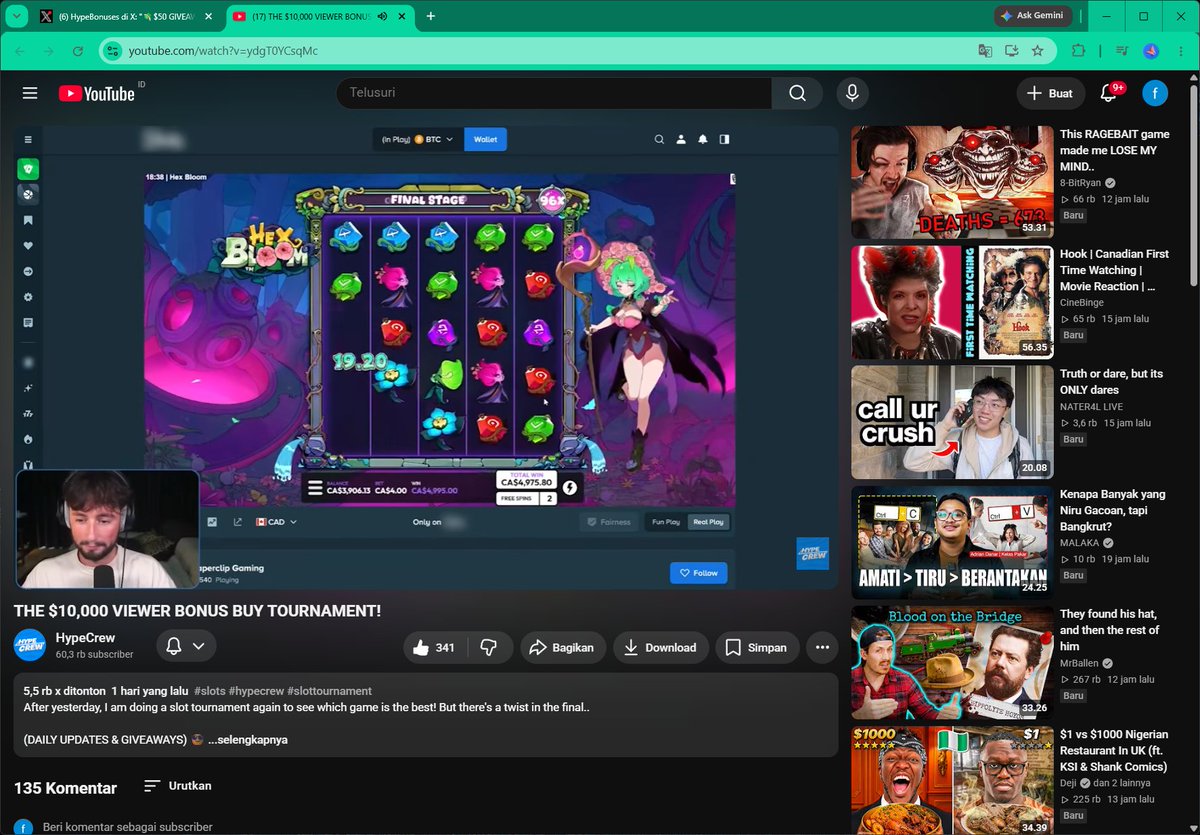Open the media control icon in Chrome toolbar
The width and height of the screenshot is (1200, 835).
point(1123,50)
